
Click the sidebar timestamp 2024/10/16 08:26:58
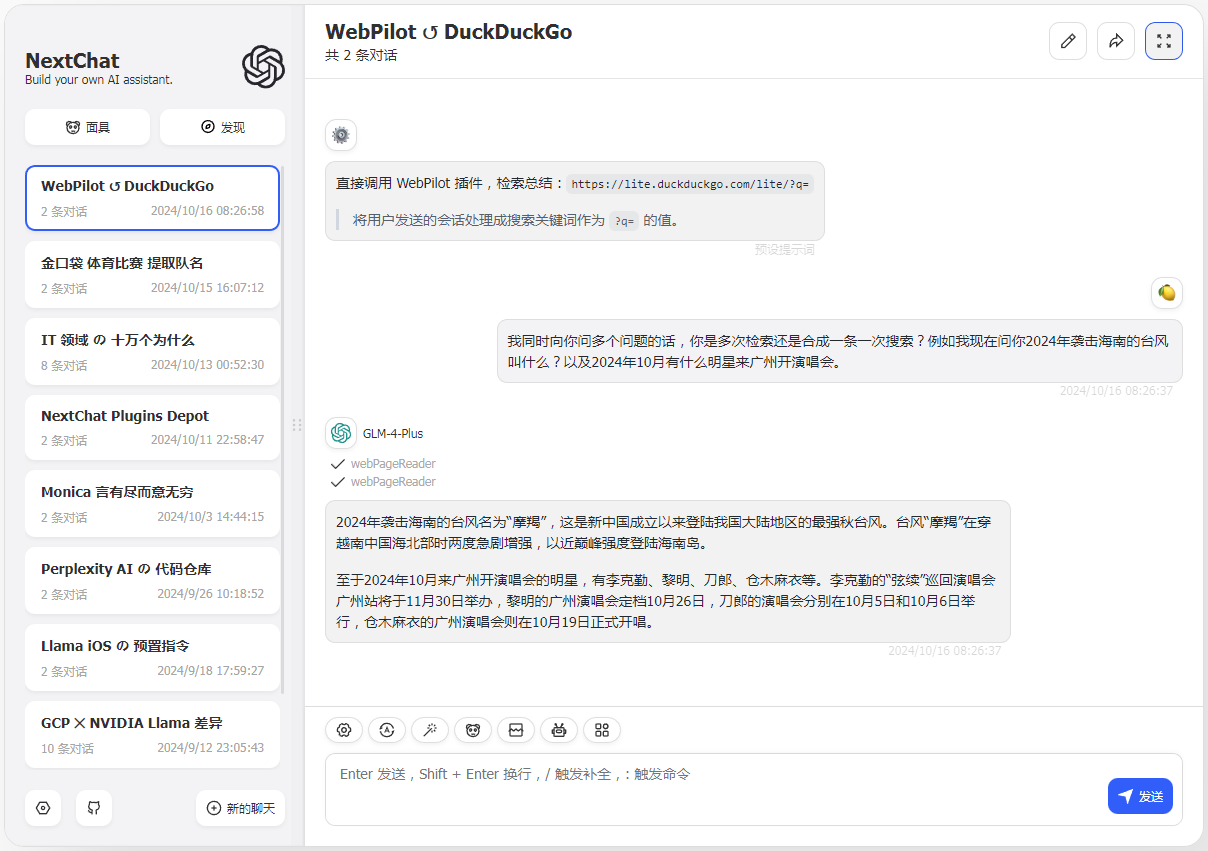[x=207, y=211]
